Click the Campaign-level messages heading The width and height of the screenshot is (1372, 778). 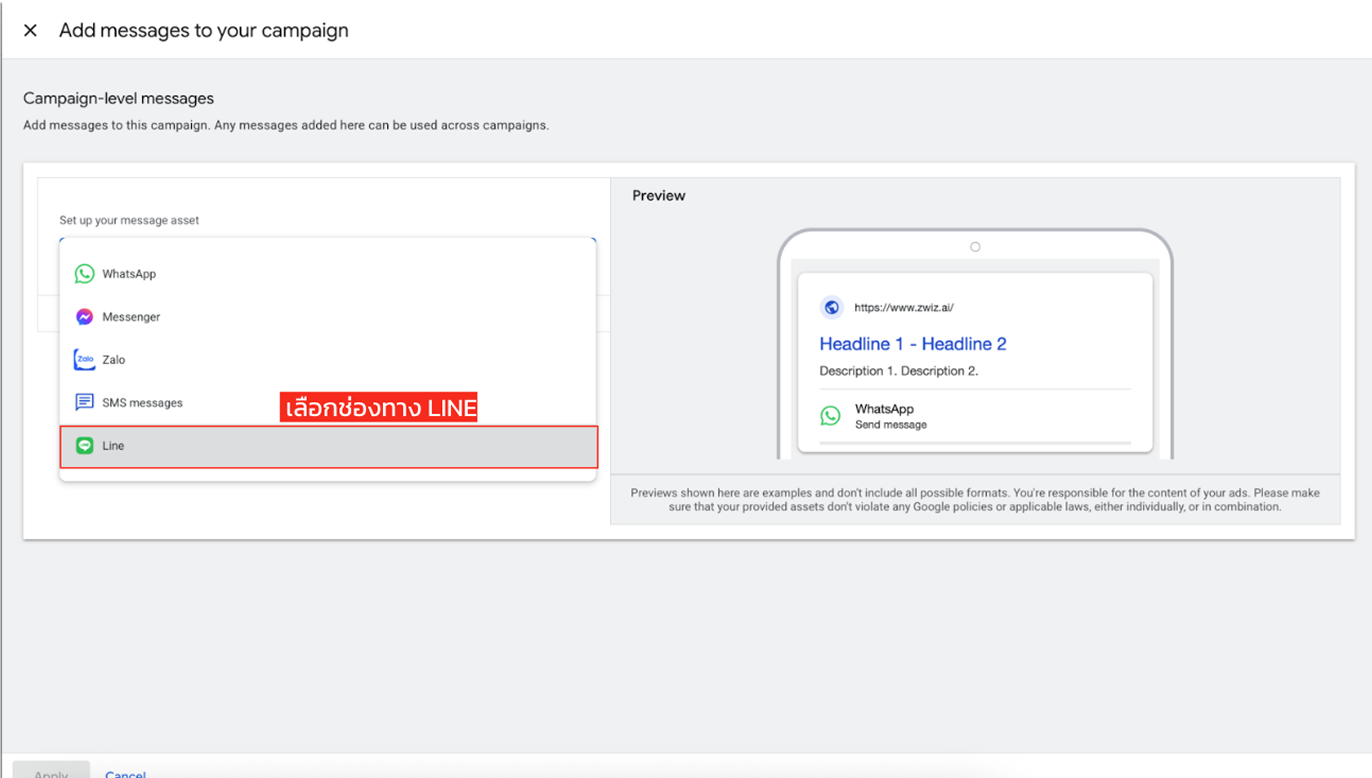coord(119,98)
